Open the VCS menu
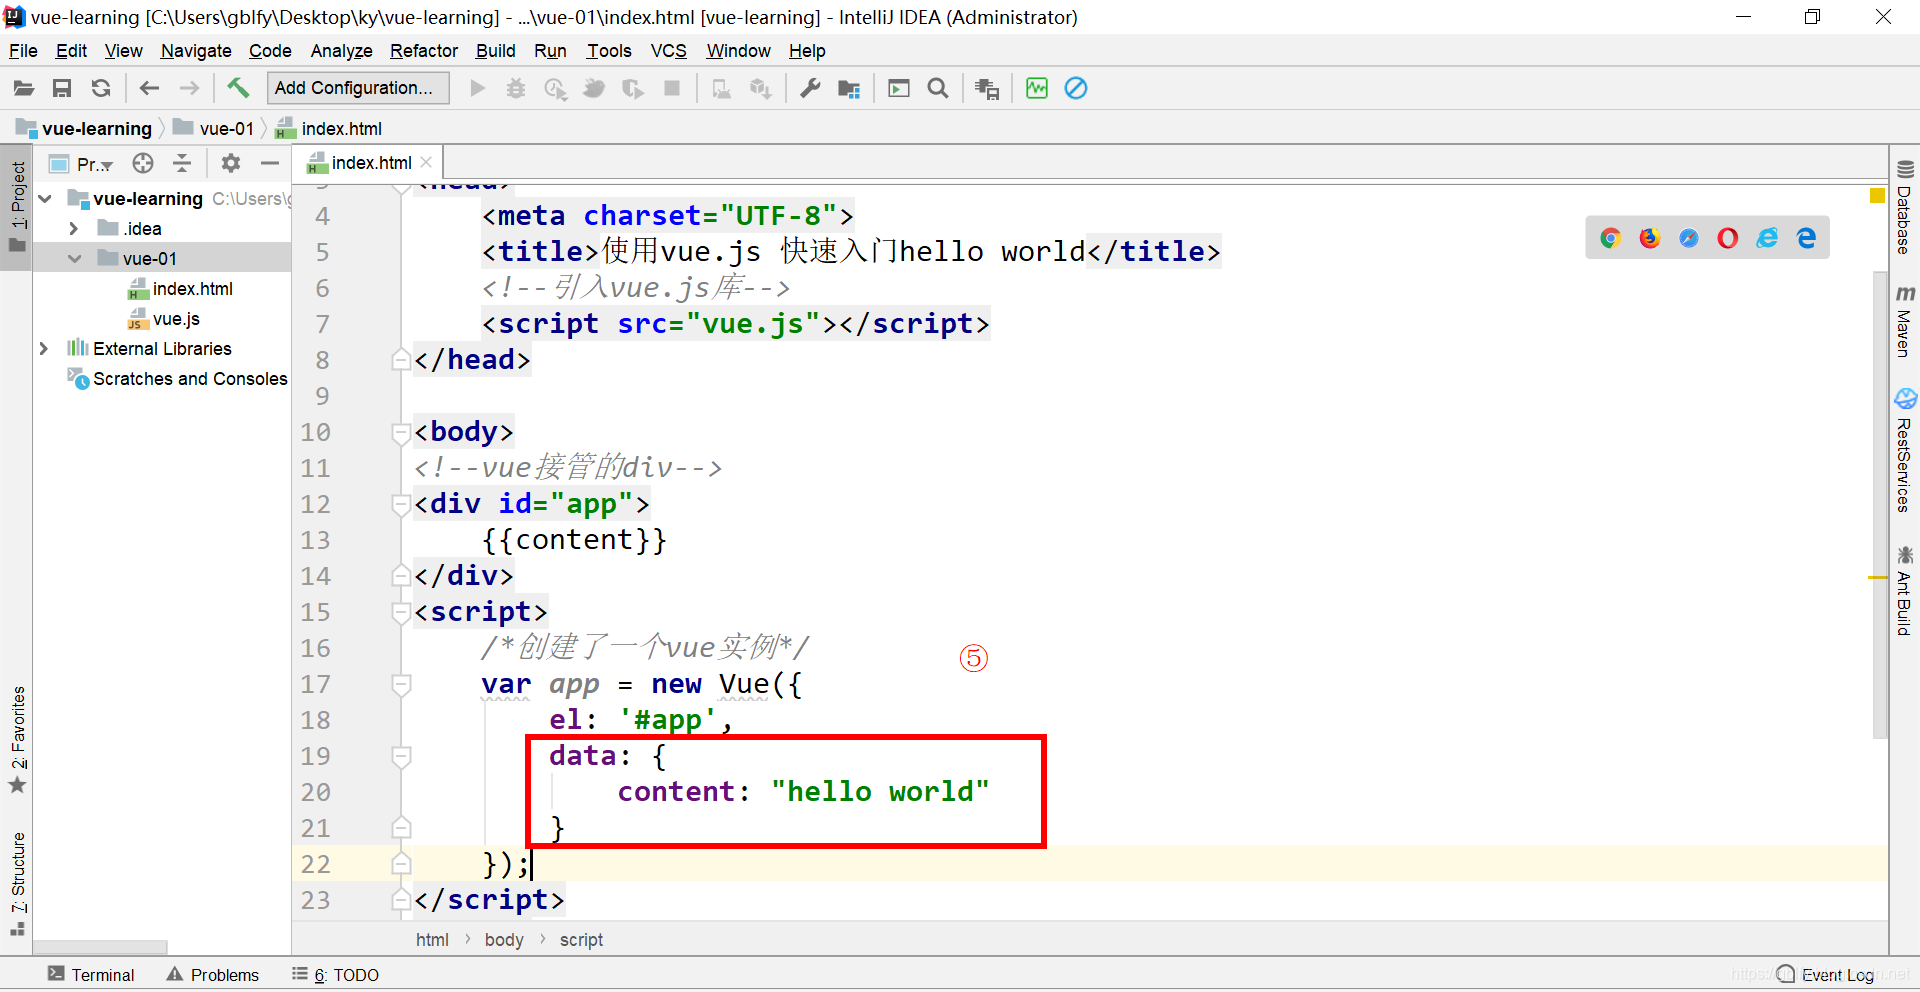This screenshot has height=992, width=1920. pyautogui.click(x=669, y=51)
